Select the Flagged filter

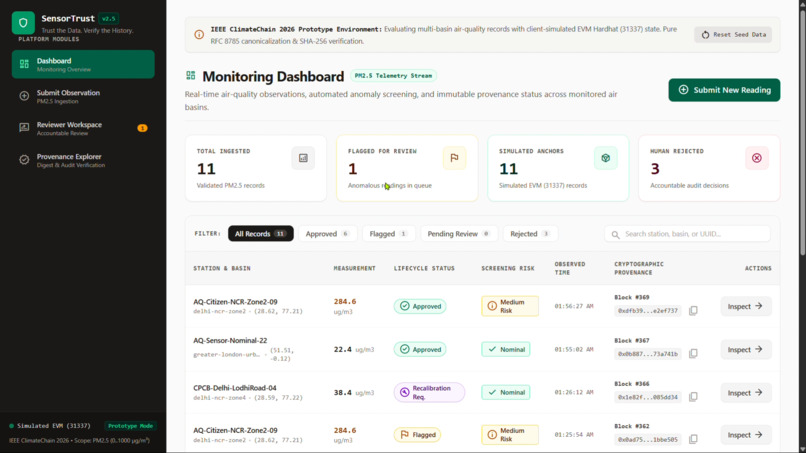click(388, 233)
